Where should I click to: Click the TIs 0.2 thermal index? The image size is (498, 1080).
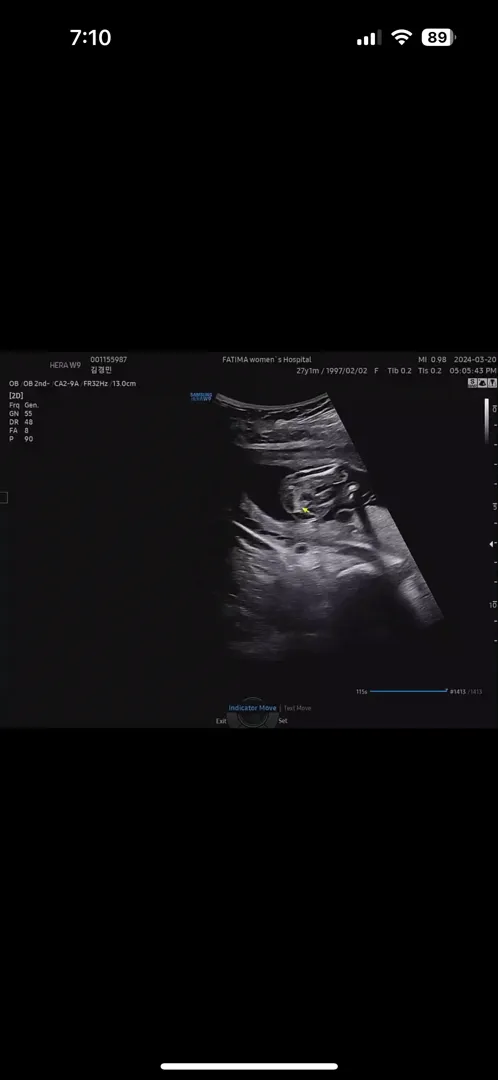tap(430, 371)
